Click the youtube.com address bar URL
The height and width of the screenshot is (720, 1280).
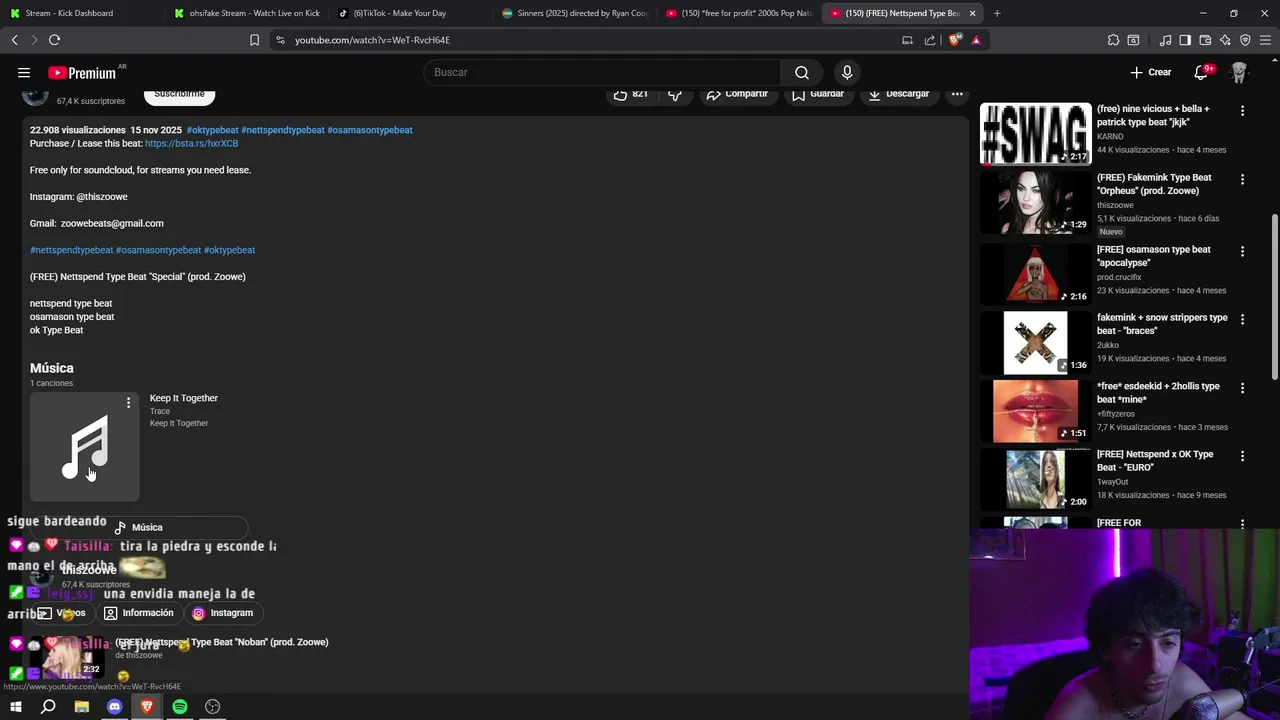coord(372,40)
